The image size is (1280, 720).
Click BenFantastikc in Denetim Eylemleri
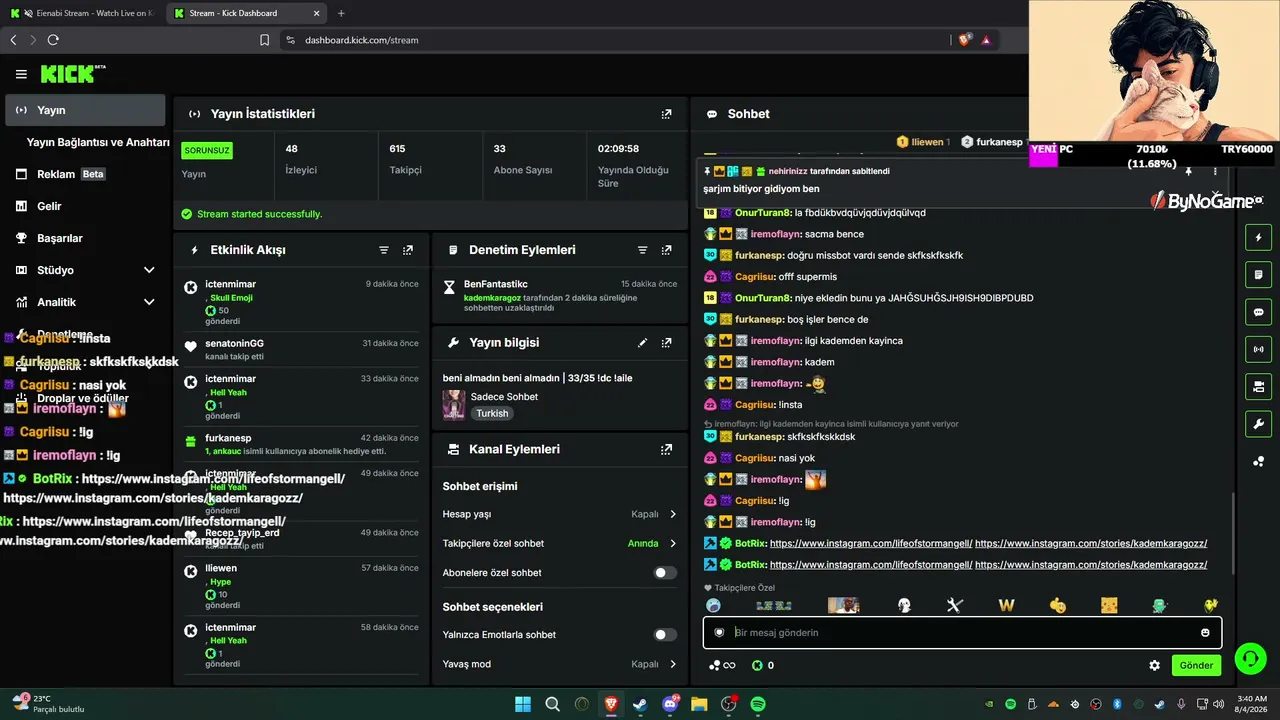(x=495, y=284)
